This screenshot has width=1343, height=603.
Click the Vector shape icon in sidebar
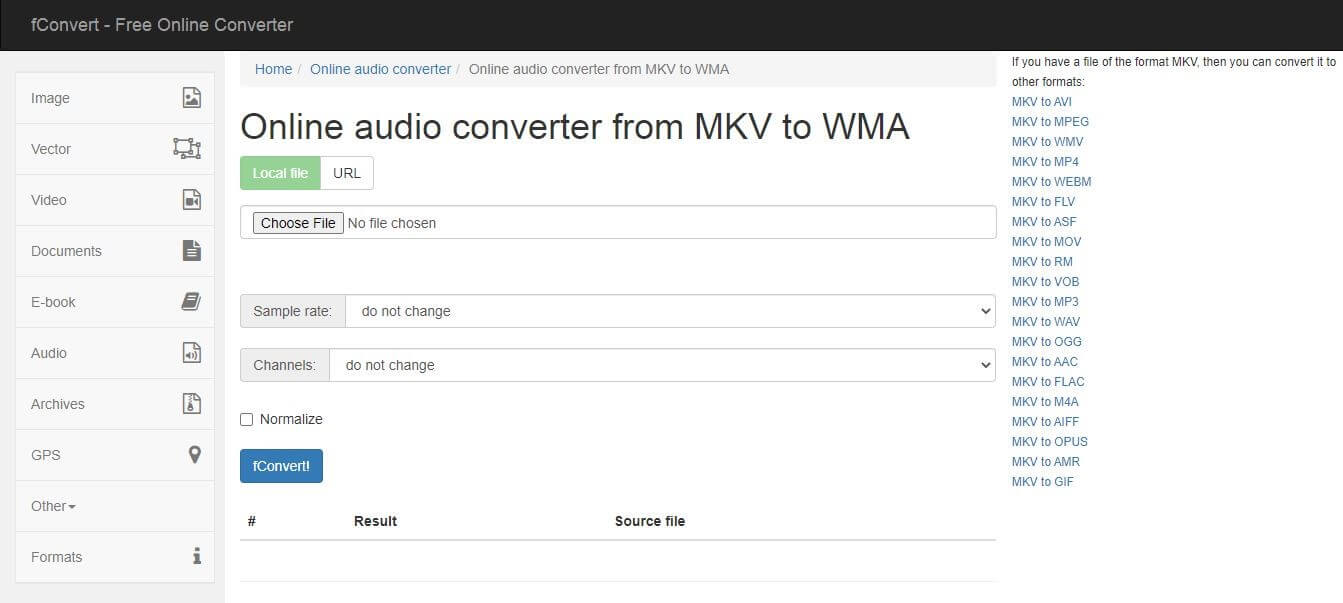[x=187, y=149]
